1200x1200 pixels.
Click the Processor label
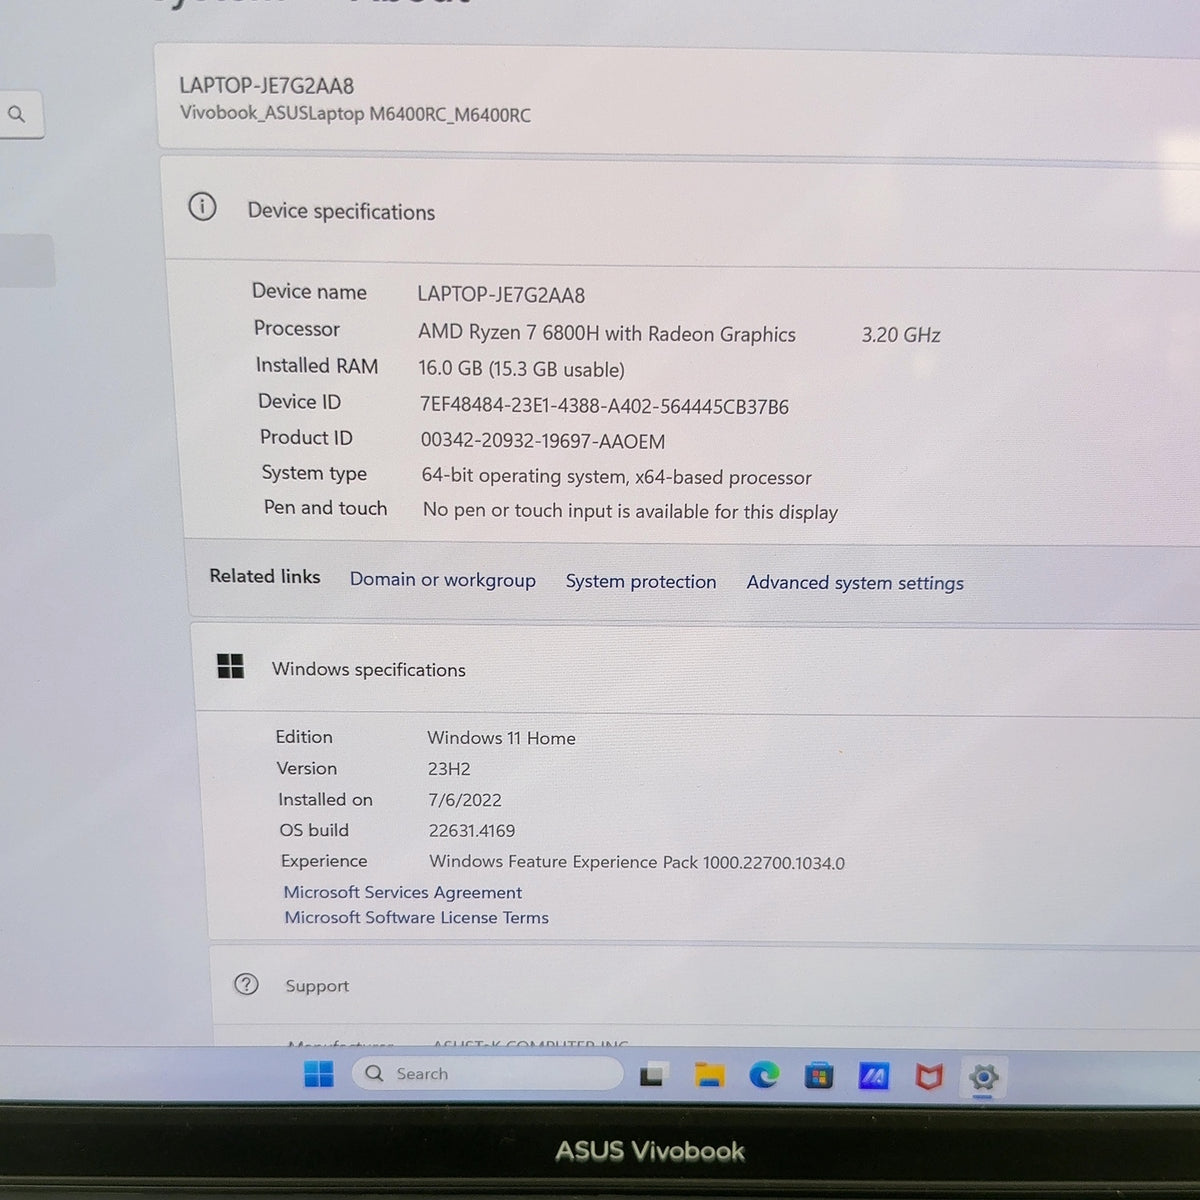tap(297, 328)
